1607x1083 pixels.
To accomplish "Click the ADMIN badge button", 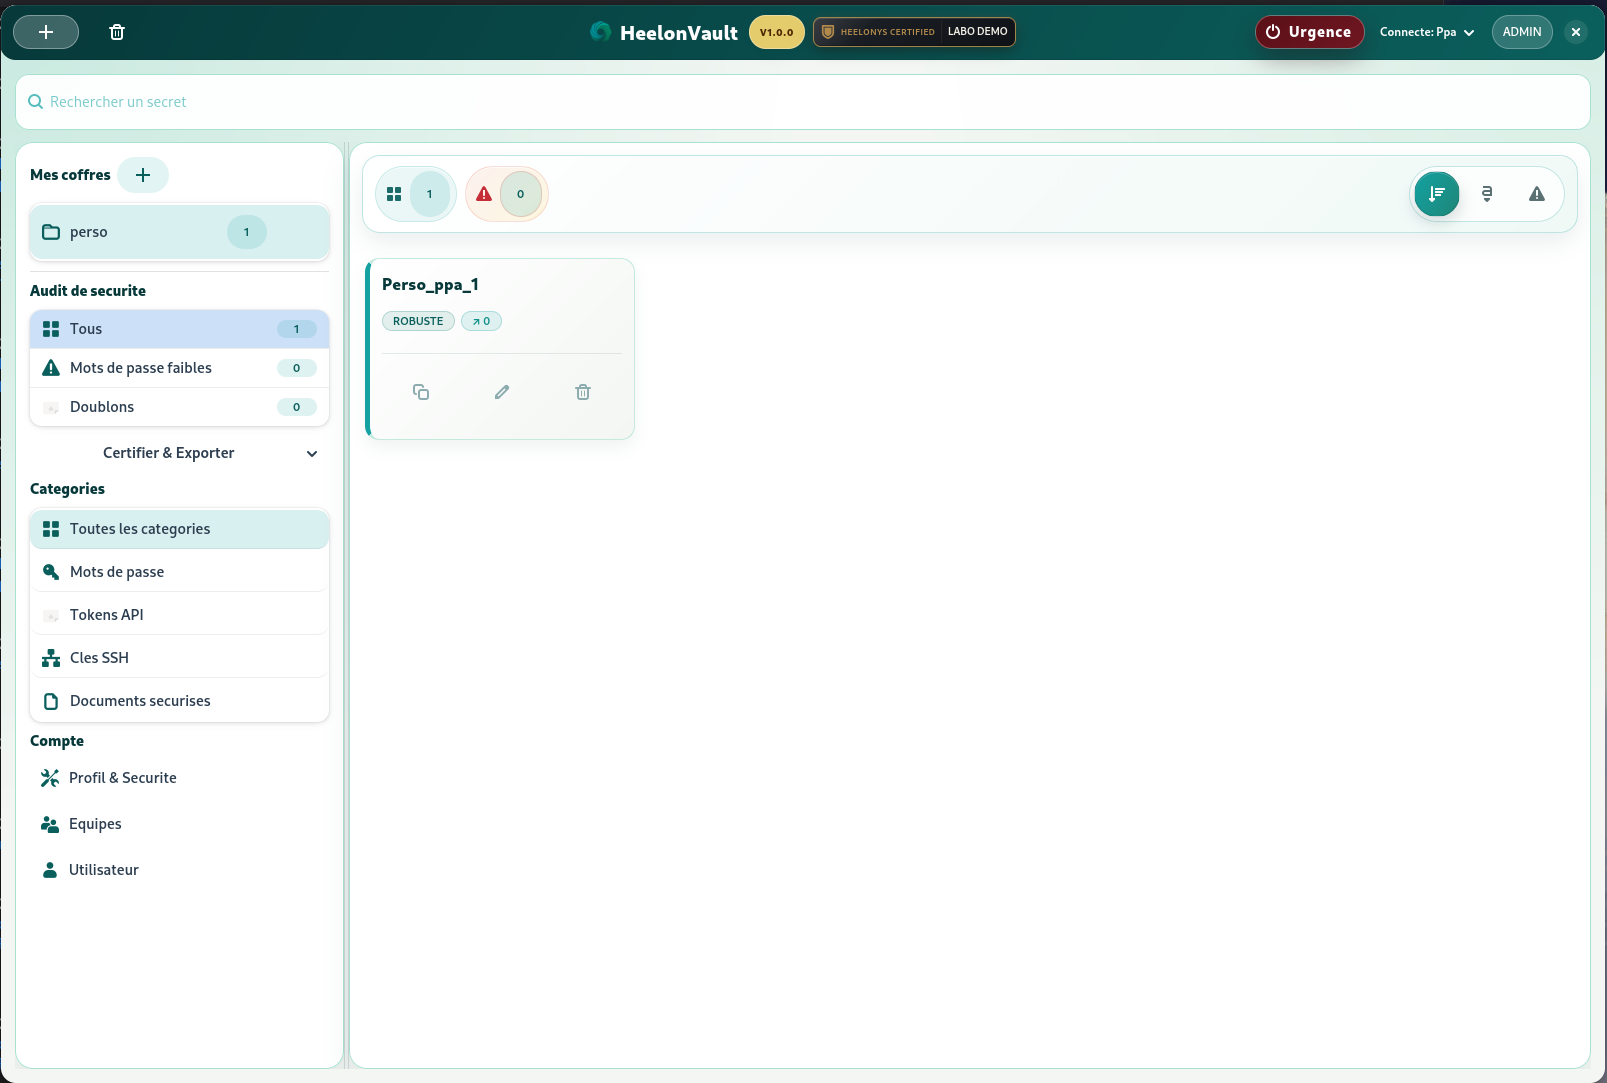I will pos(1521,32).
